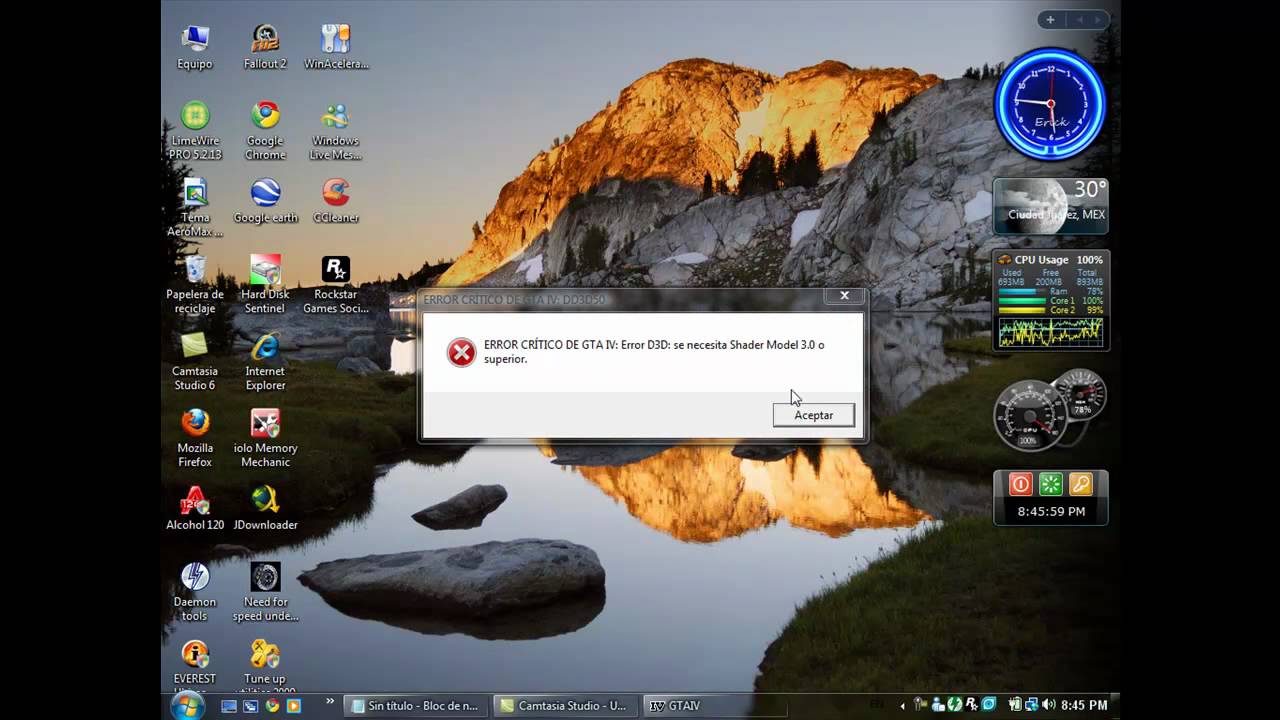This screenshot has height=720, width=1280.
Task: Launch Chrome from quick launch bar
Action: pos(272,706)
